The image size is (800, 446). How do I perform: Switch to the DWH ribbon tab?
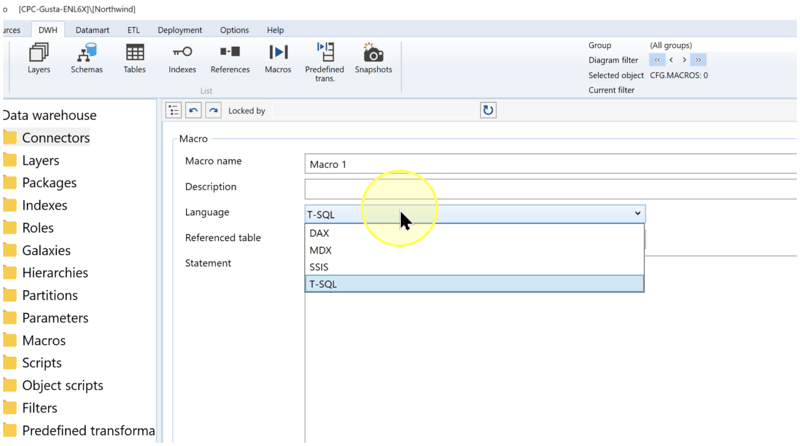click(x=48, y=30)
